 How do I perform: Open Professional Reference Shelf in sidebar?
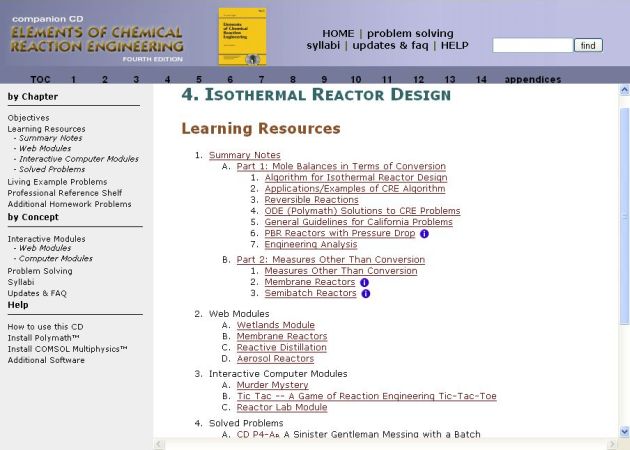point(65,193)
